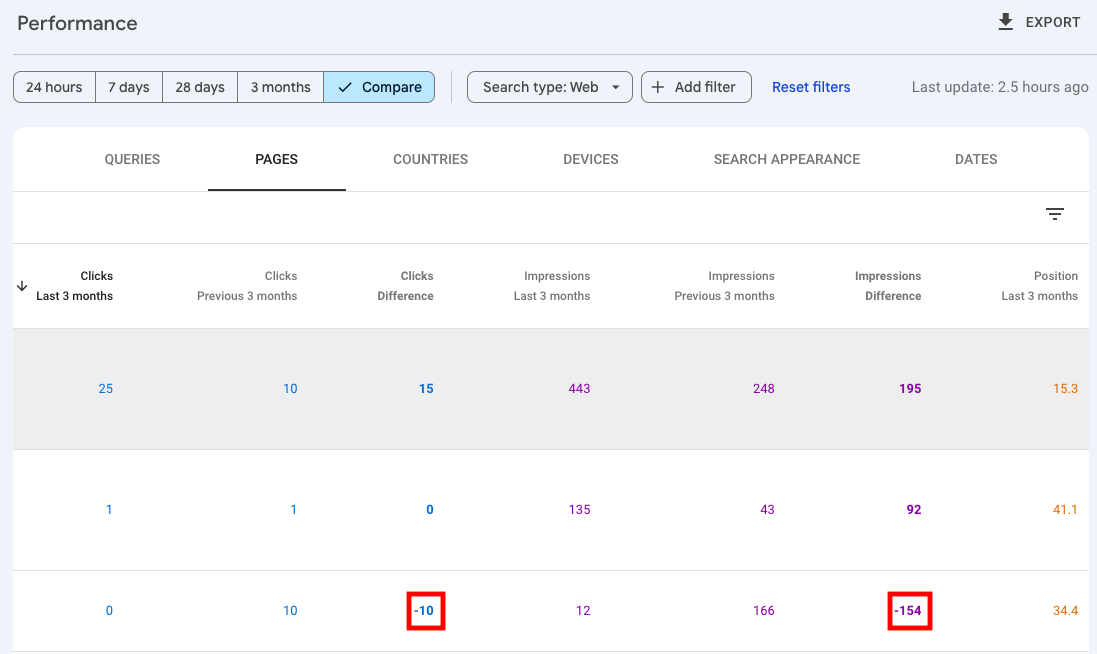Toggle the Compare date range chip
Viewport: 1097px width, 654px height.
(379, 87)
